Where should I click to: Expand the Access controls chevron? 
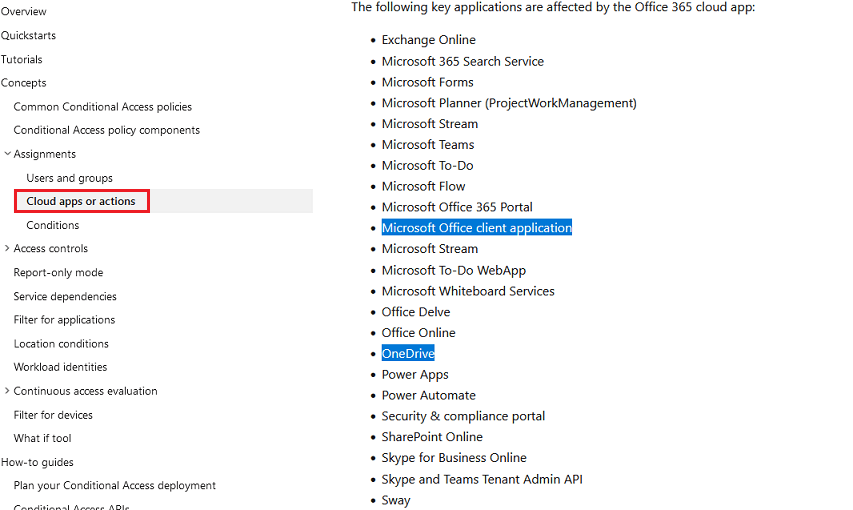7,248
